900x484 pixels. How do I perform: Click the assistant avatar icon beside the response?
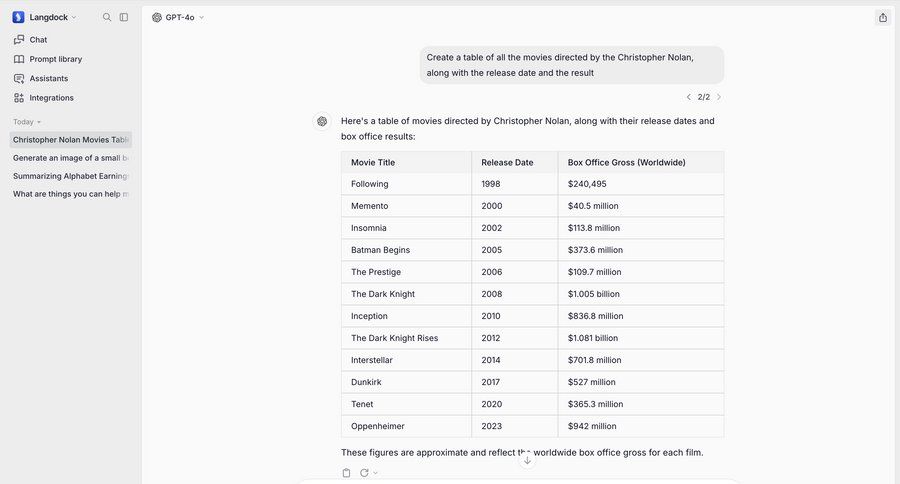tap(322, 121)
